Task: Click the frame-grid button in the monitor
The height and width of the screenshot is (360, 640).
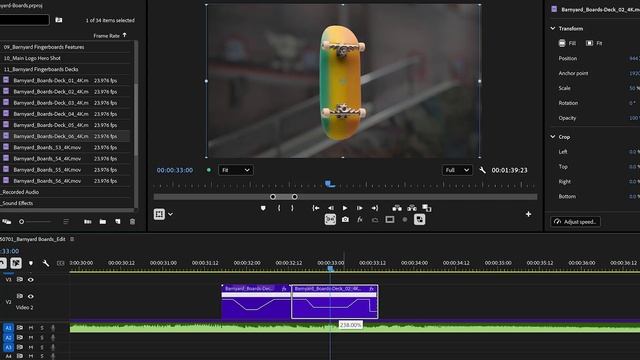Action: [x=159, y=214]
